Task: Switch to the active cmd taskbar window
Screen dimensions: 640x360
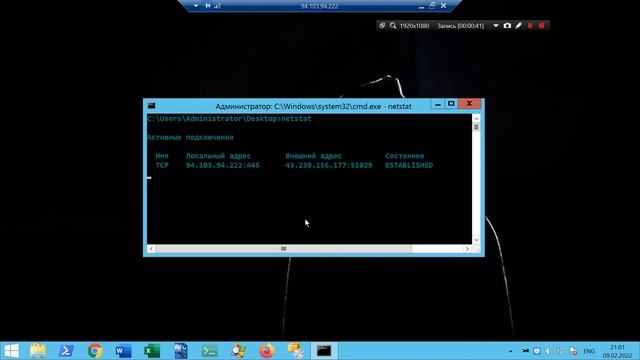Action: [x=324, y=351]
